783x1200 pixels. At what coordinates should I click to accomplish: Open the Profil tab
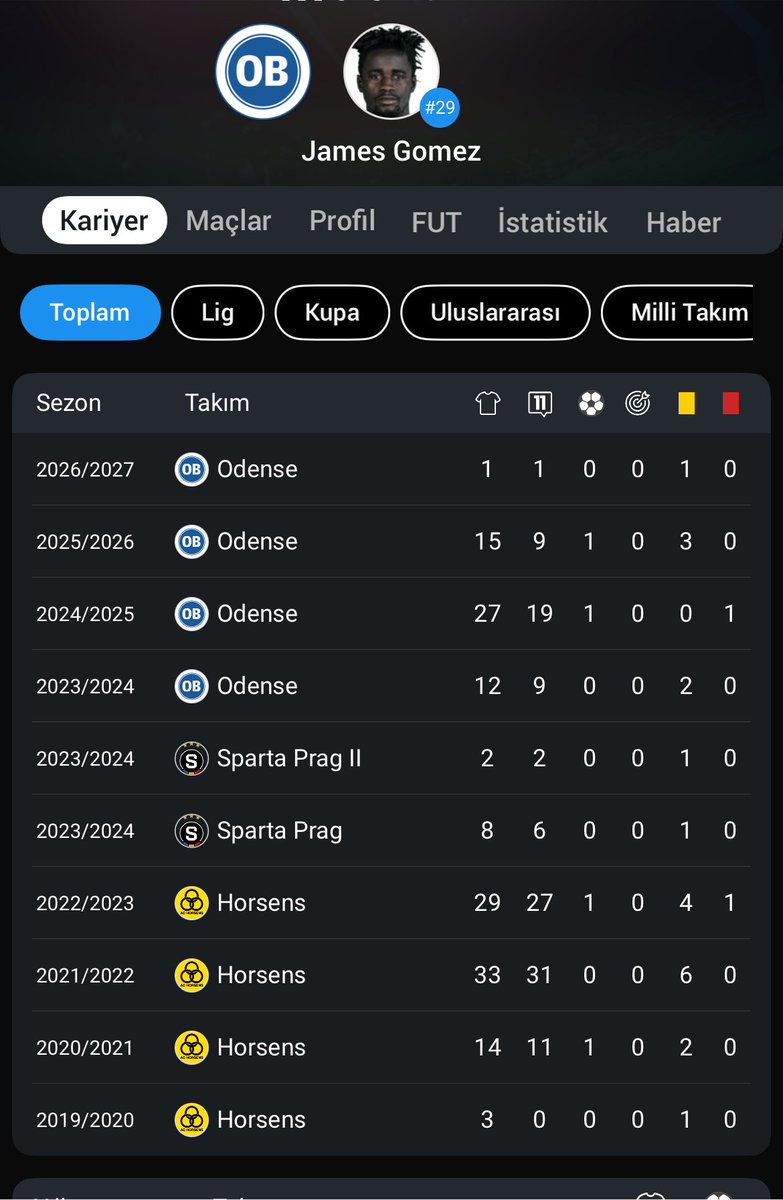(x=342, y=221)
